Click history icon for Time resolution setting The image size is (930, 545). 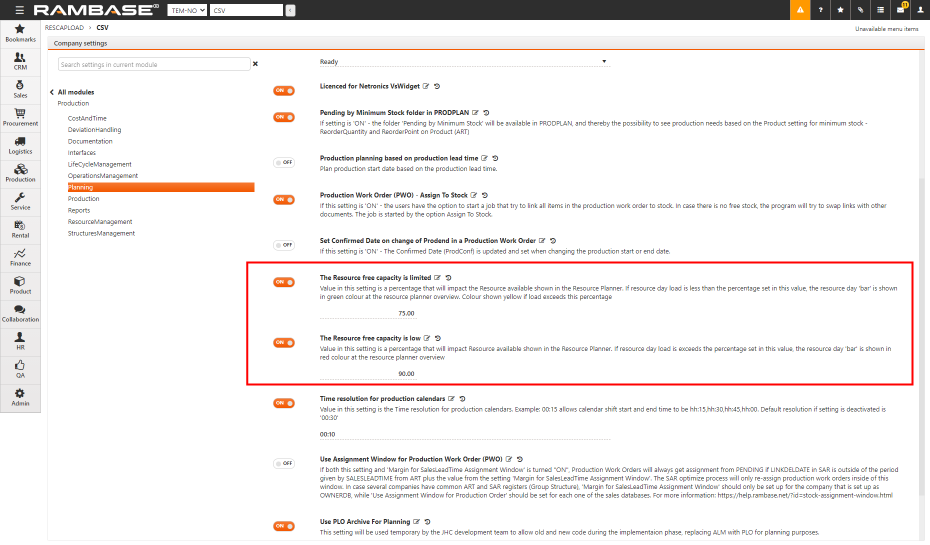click(463, 400)
